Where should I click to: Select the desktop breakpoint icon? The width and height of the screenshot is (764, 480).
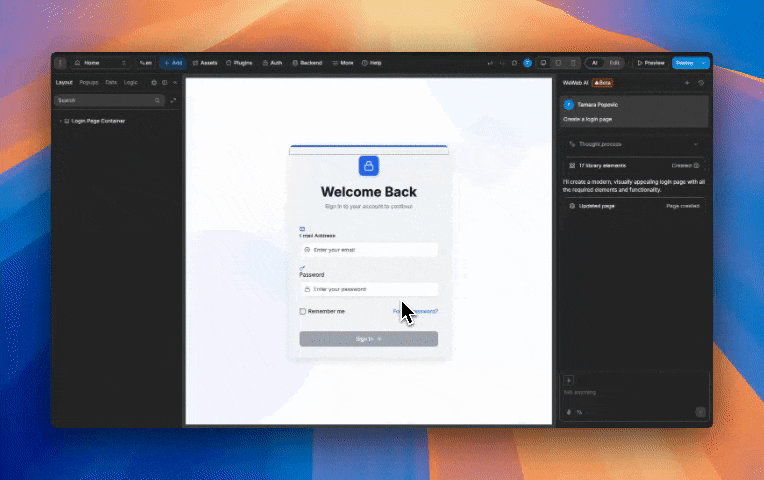click(x=543, y=63)
